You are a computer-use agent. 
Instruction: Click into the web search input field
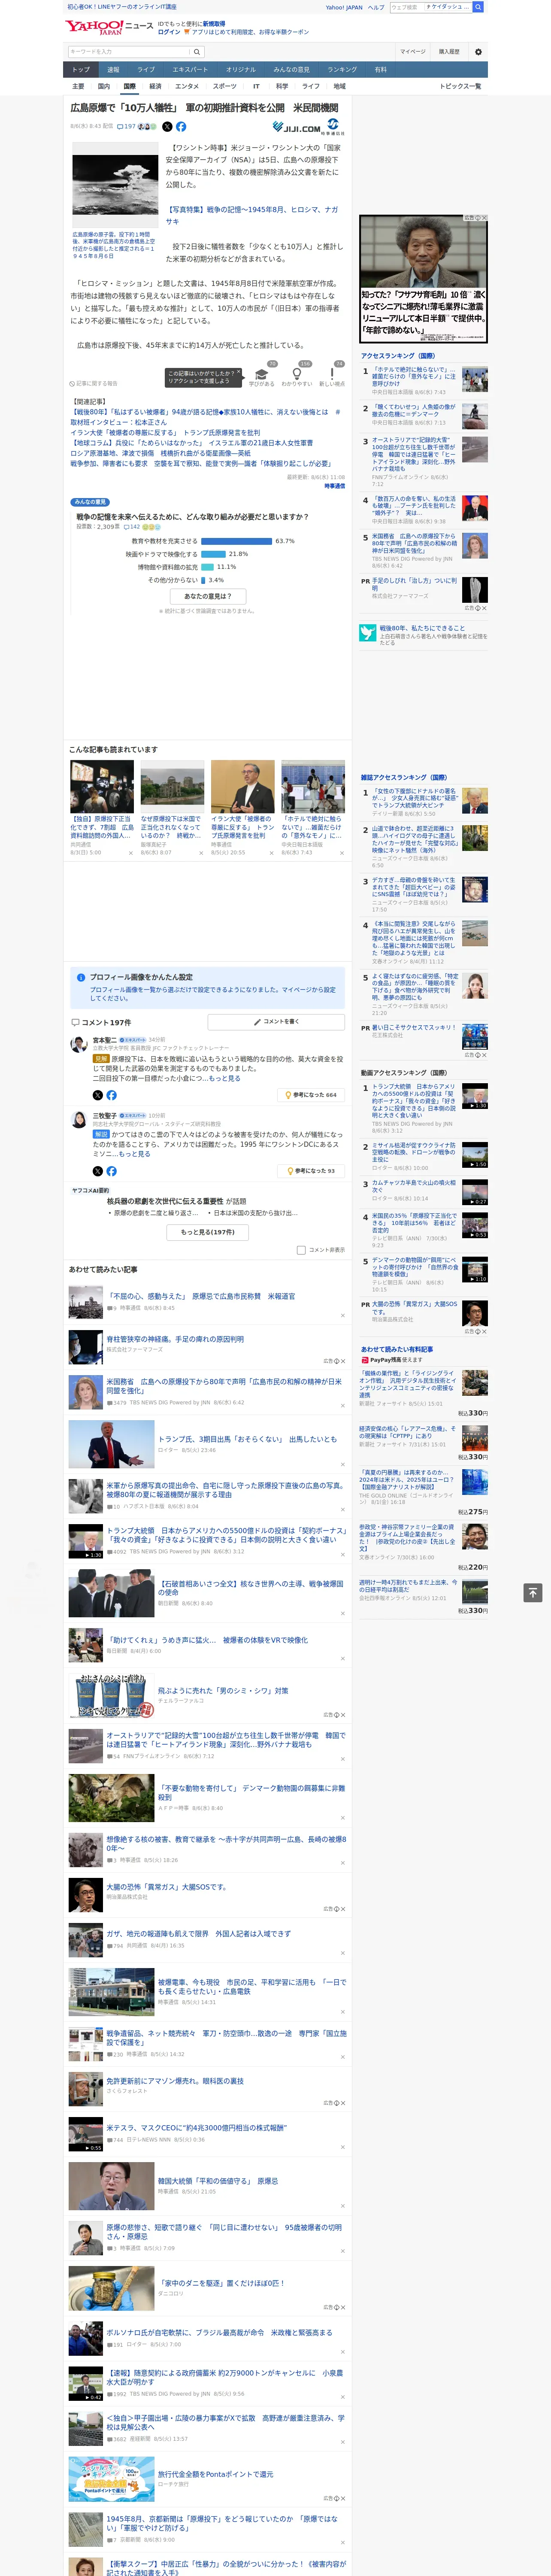(x=430, y=7)
